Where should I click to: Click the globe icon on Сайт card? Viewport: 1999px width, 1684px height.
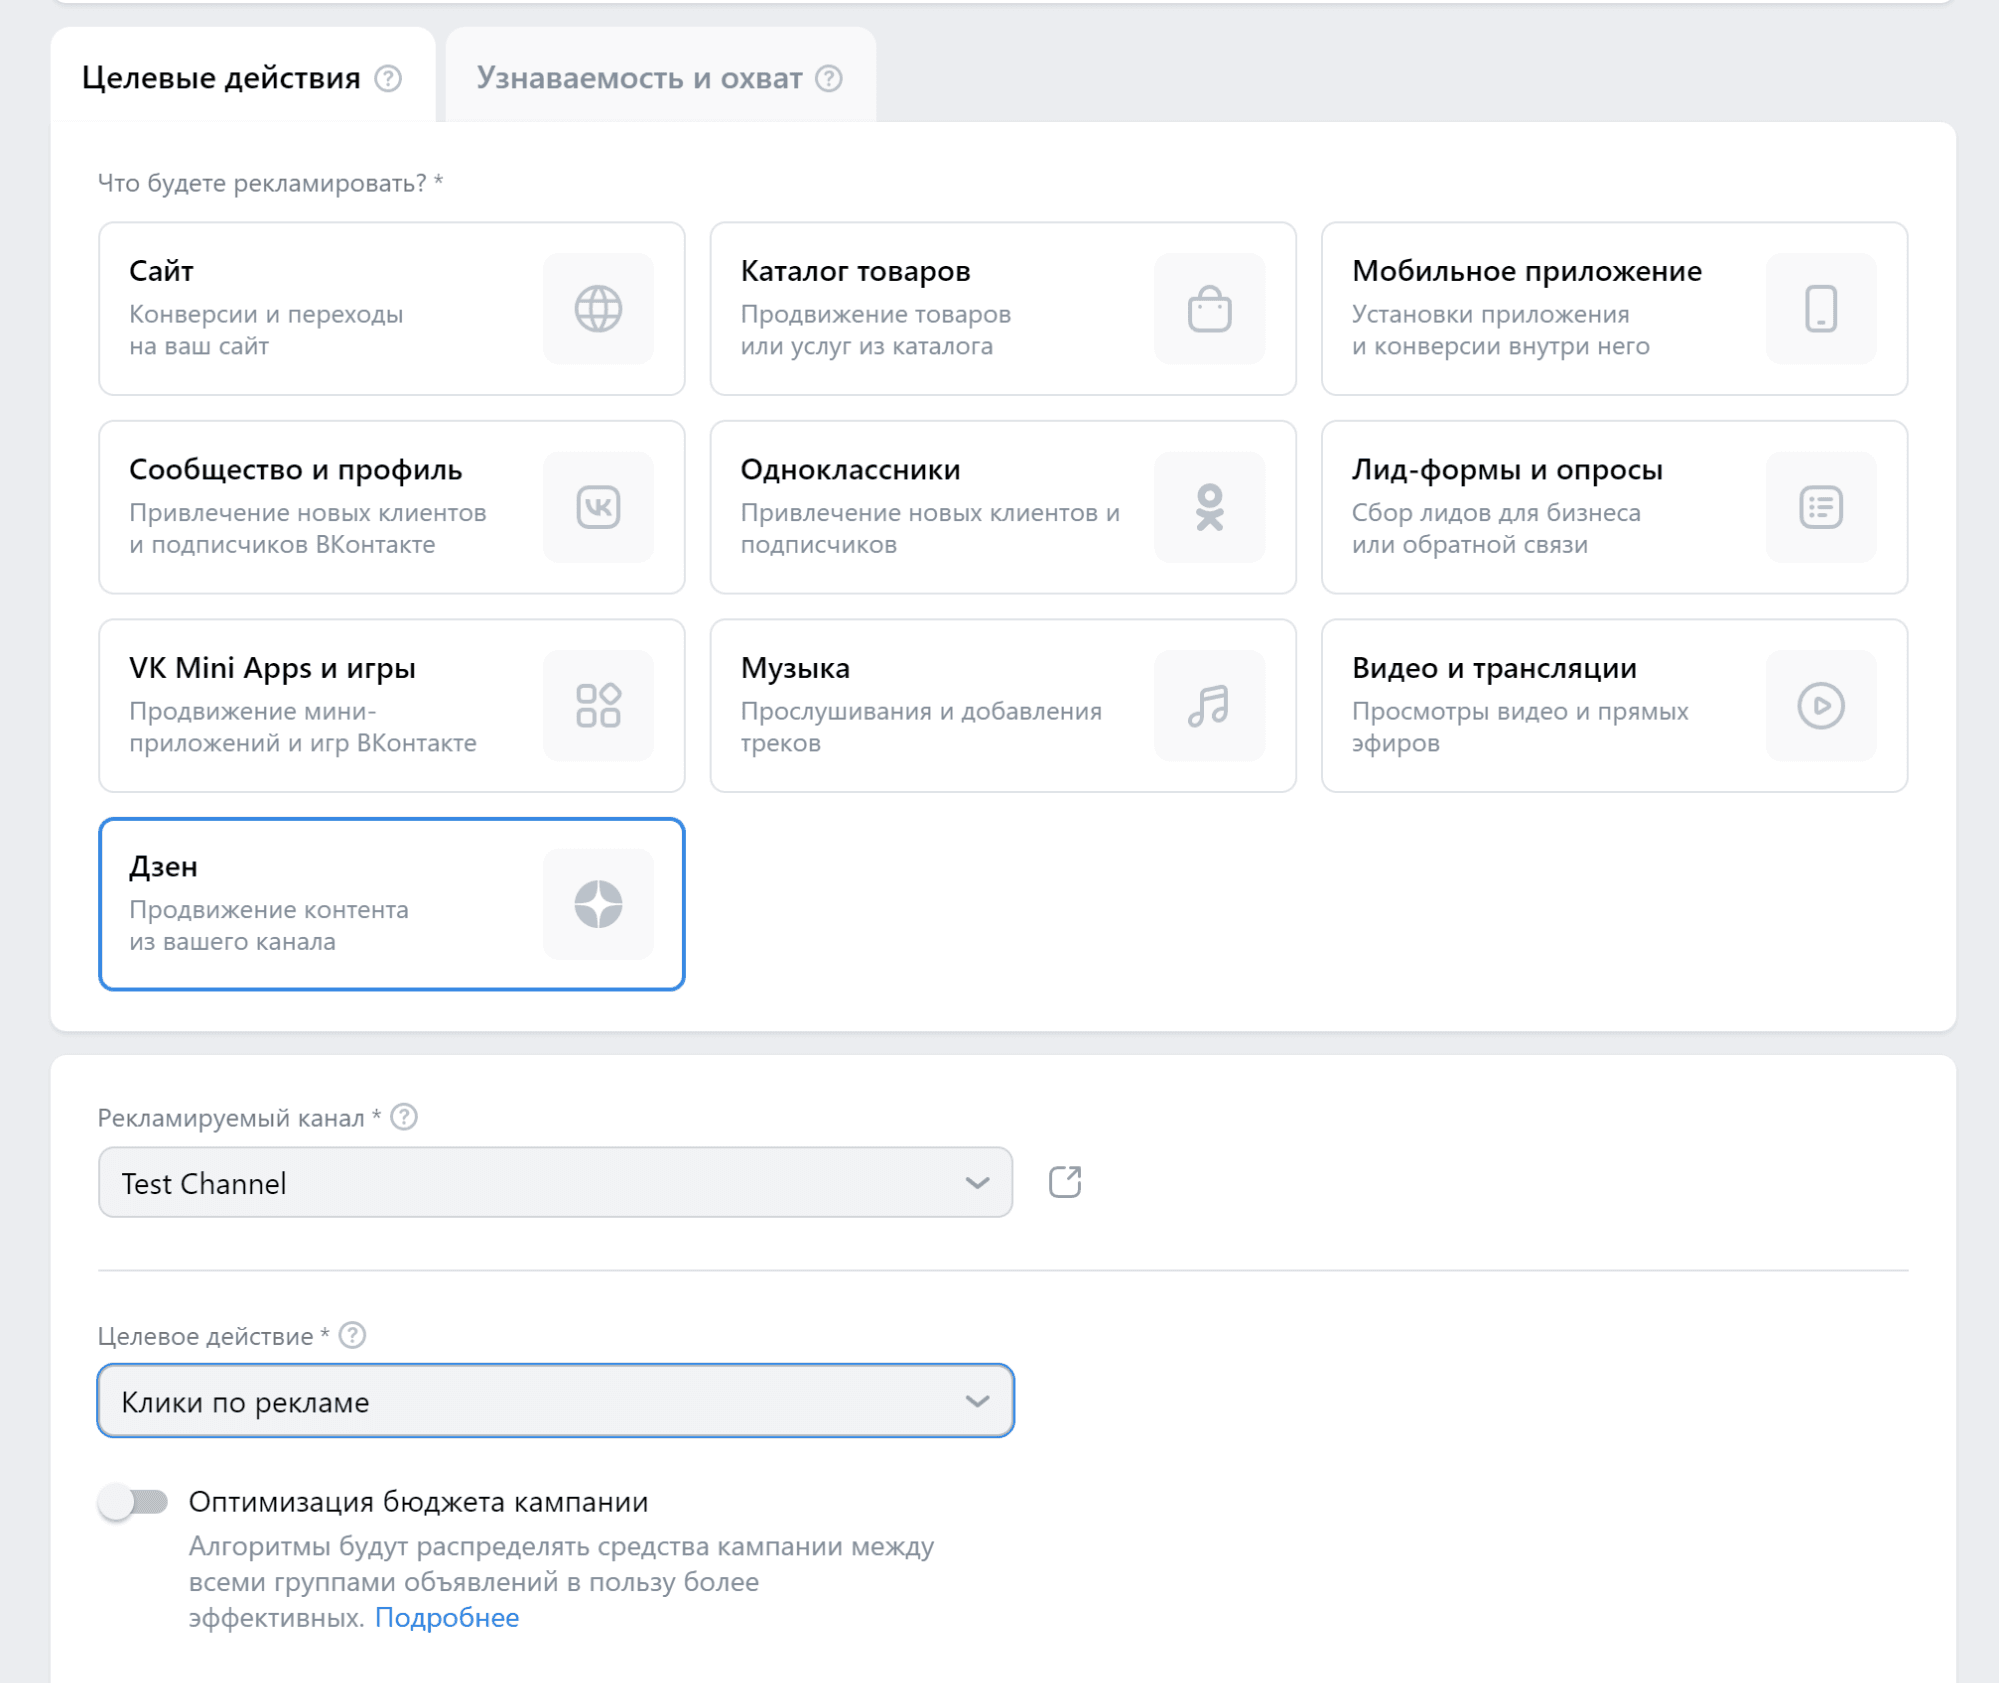click(x=598, y=308)
